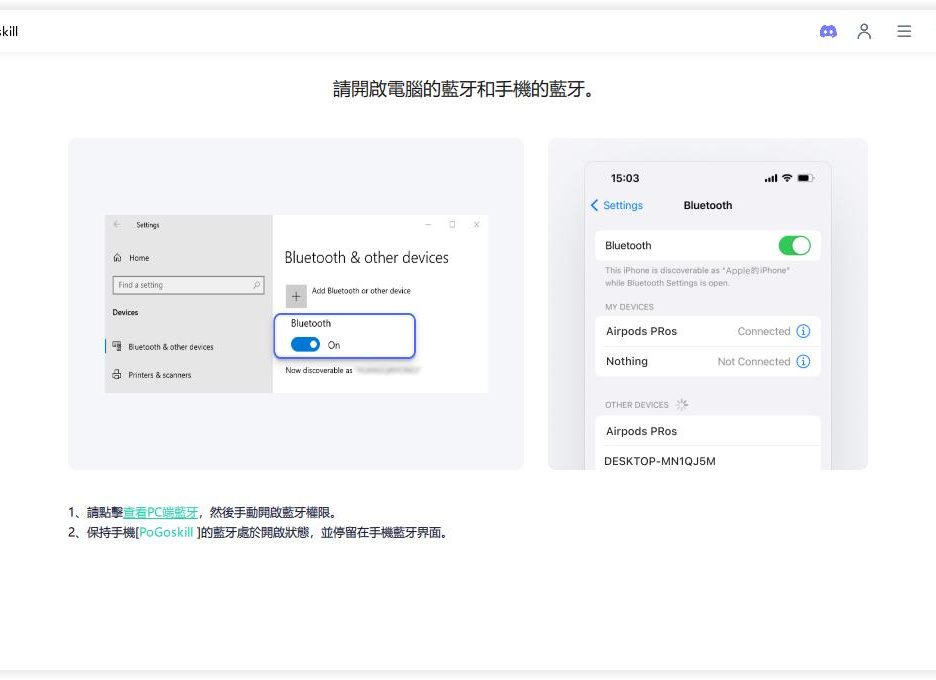Open the user account profile icon

coord(864,31)
